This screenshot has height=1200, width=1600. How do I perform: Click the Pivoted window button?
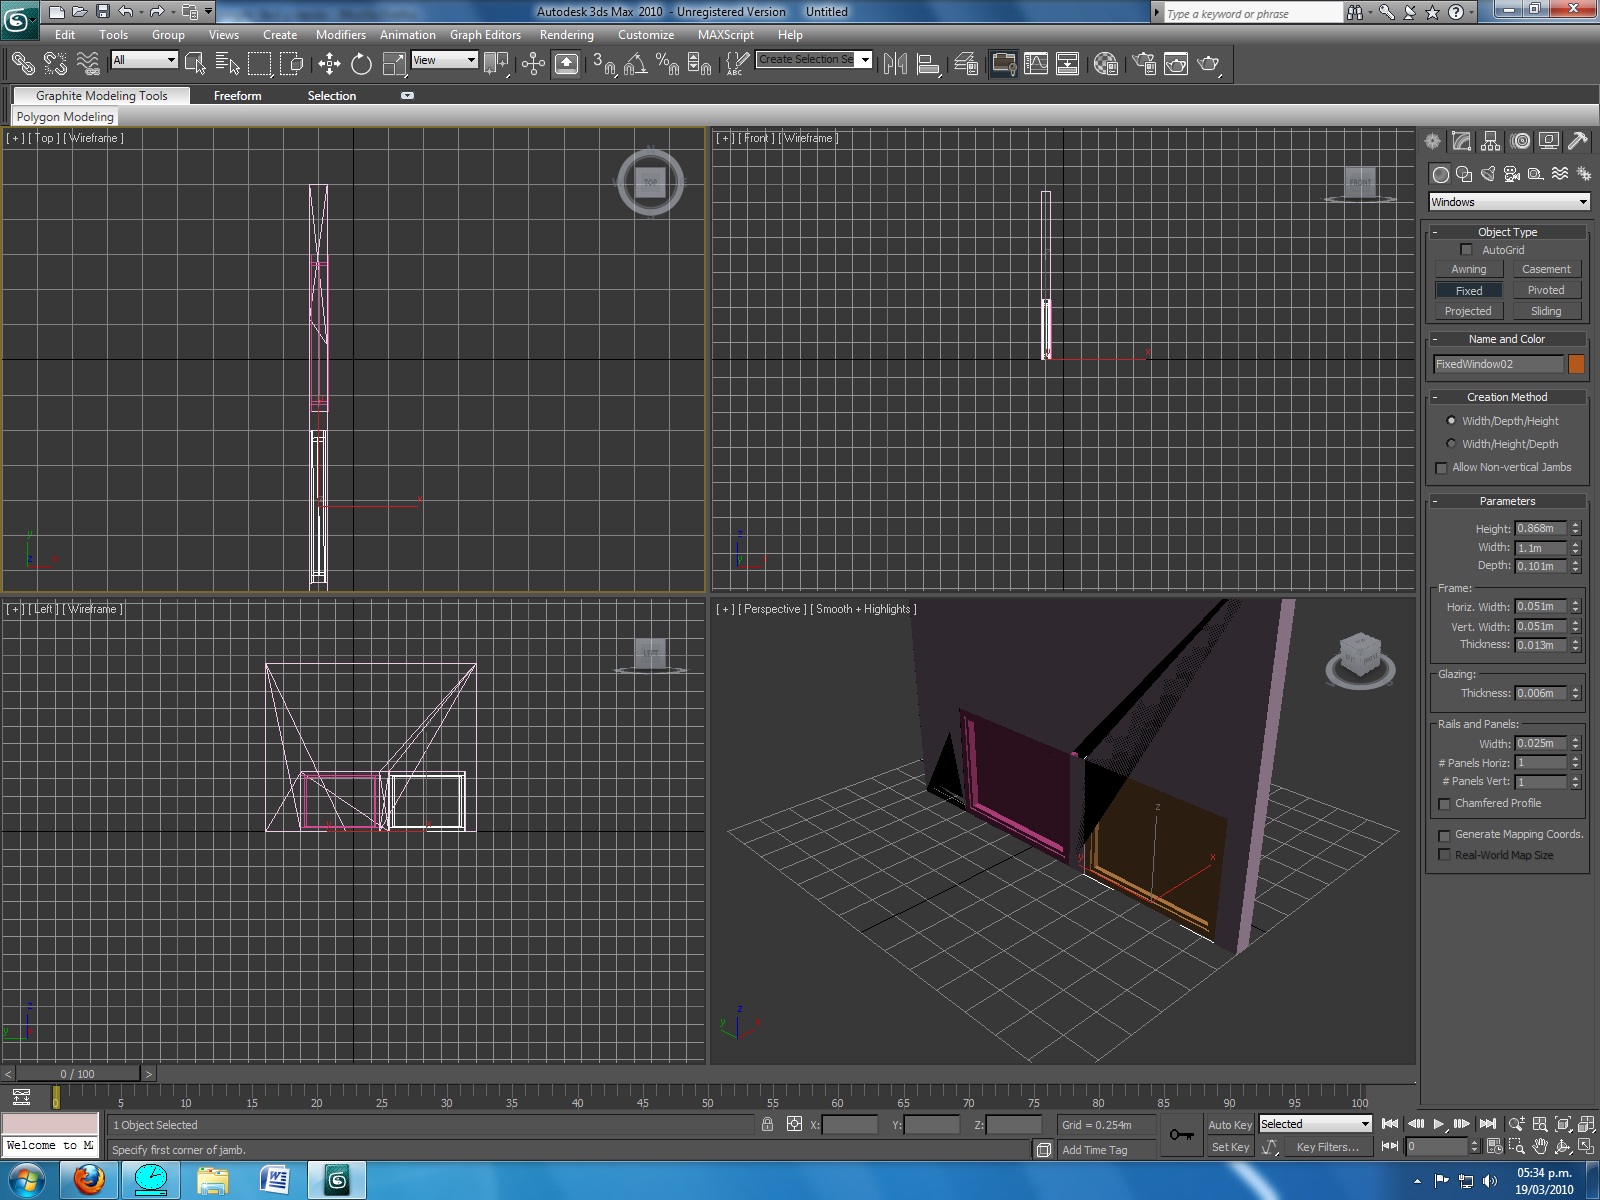coord(1546,291)
